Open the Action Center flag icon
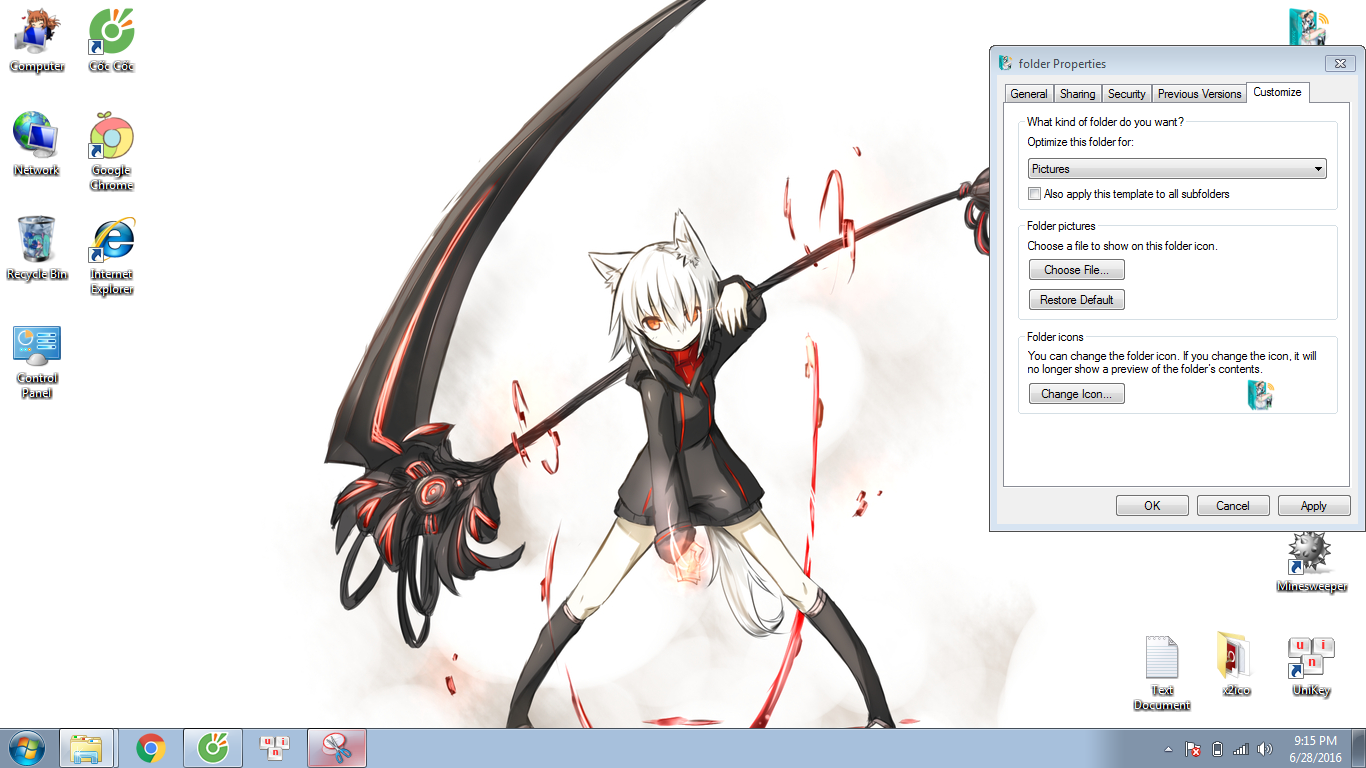The image size is (1366, 768). [1192, 749]
